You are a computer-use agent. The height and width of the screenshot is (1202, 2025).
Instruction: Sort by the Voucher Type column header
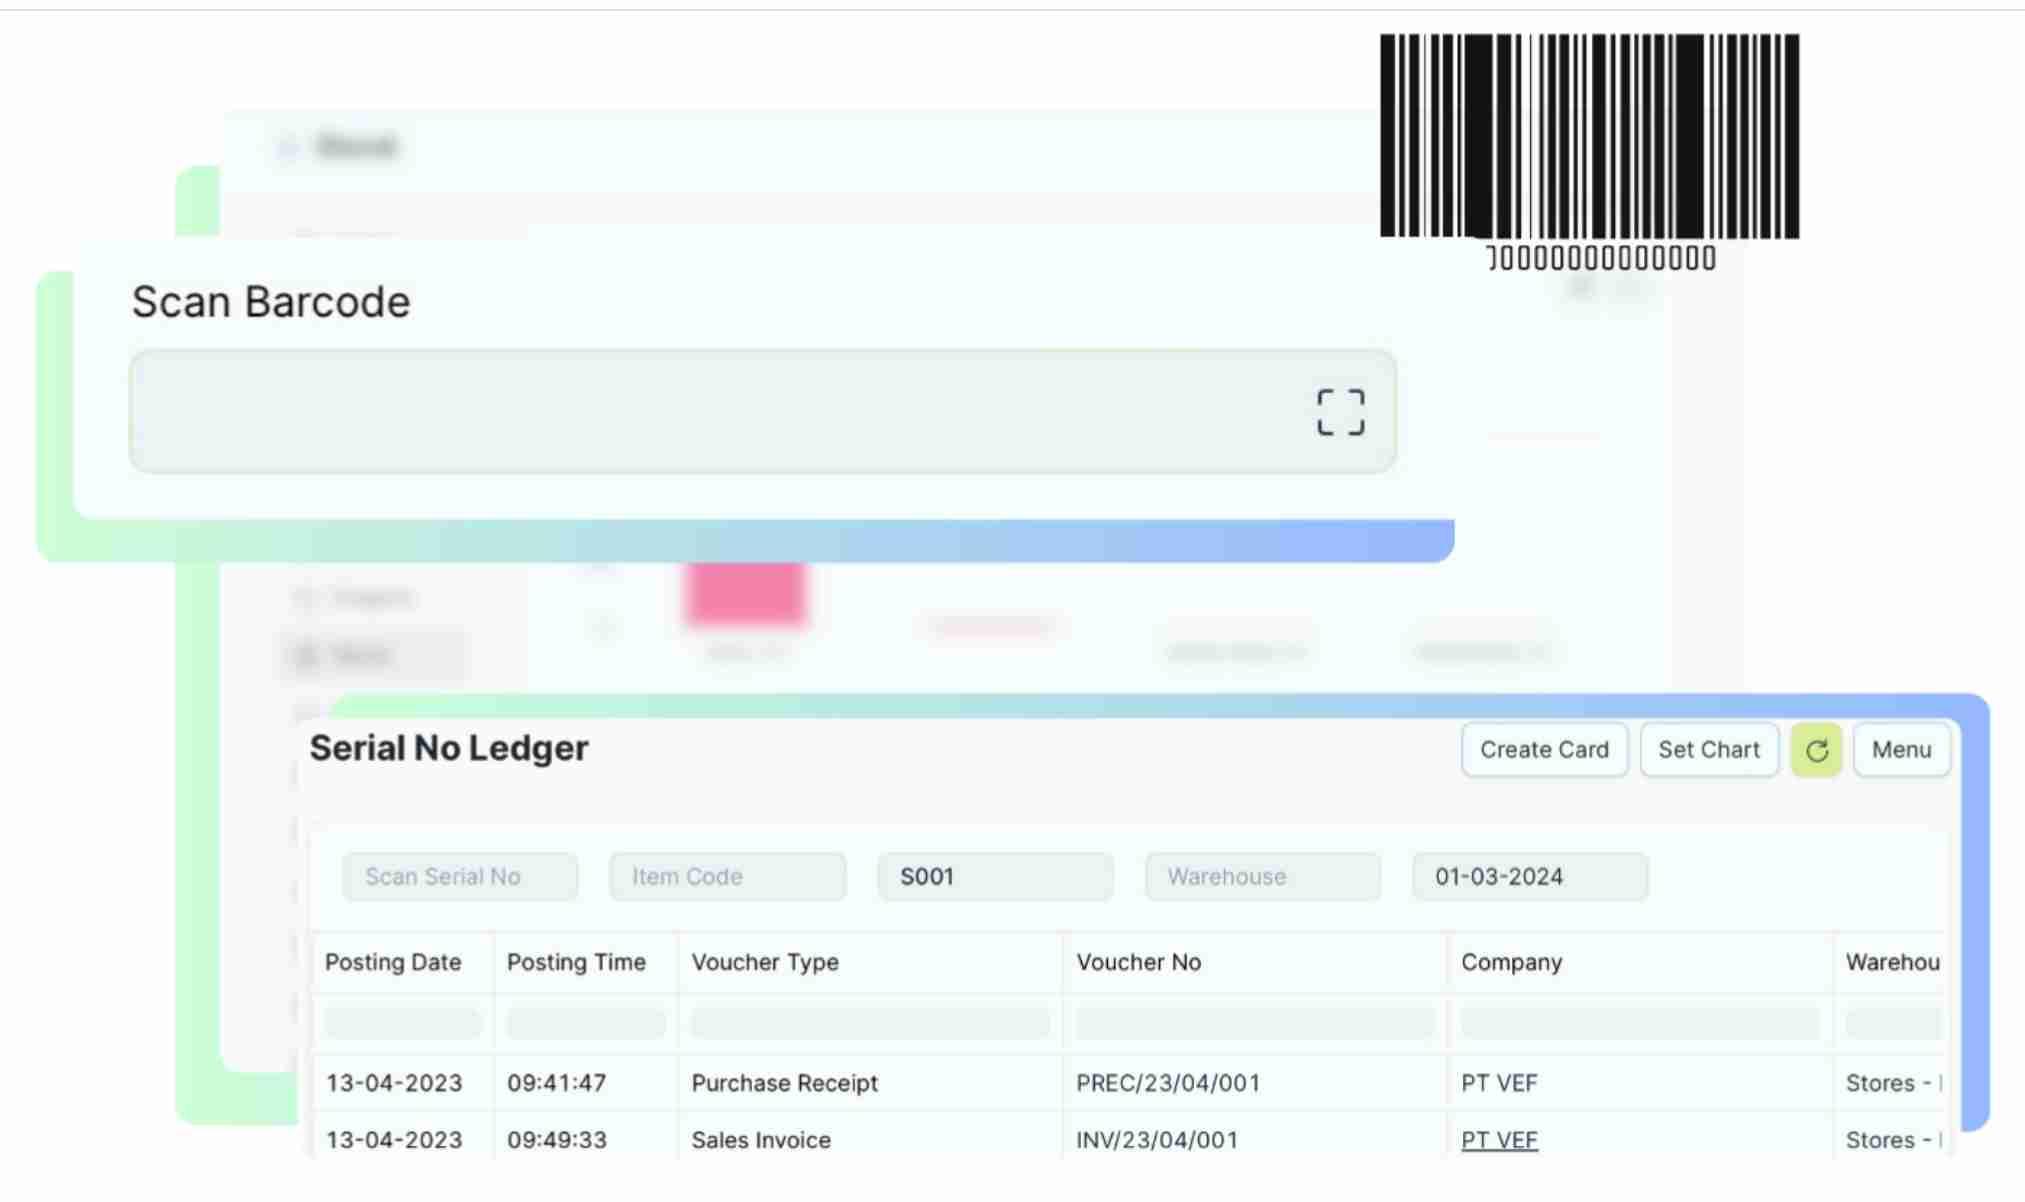(x=765, y=962)
